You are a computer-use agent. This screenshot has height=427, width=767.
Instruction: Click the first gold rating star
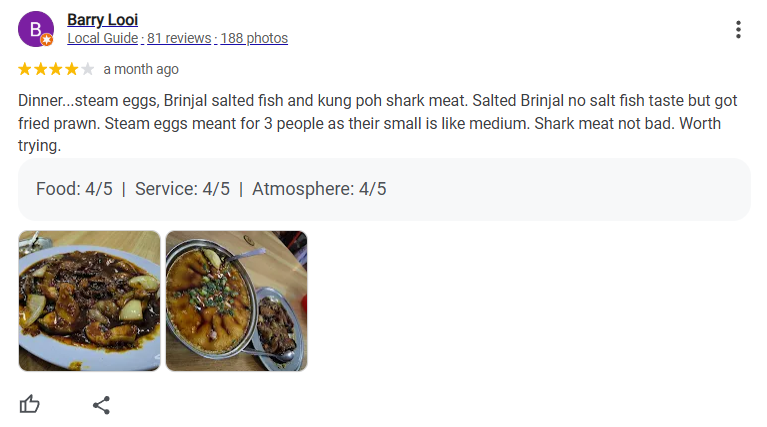click(x=25, y=69)
